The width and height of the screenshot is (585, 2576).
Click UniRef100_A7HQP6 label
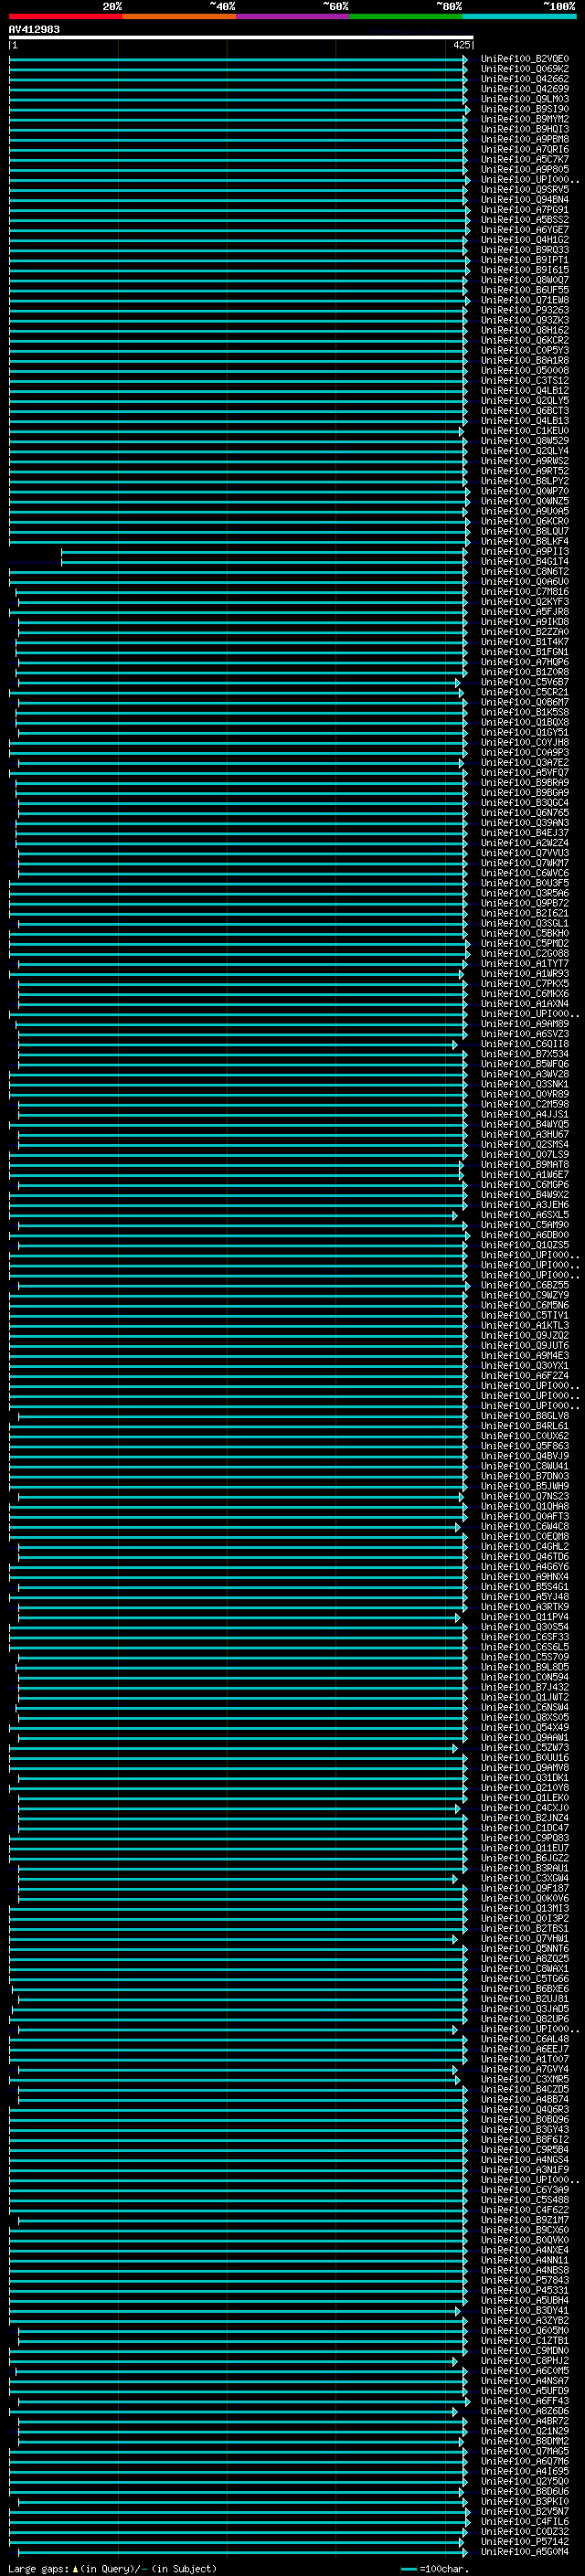pyautogui.click(x=525, y=662)
